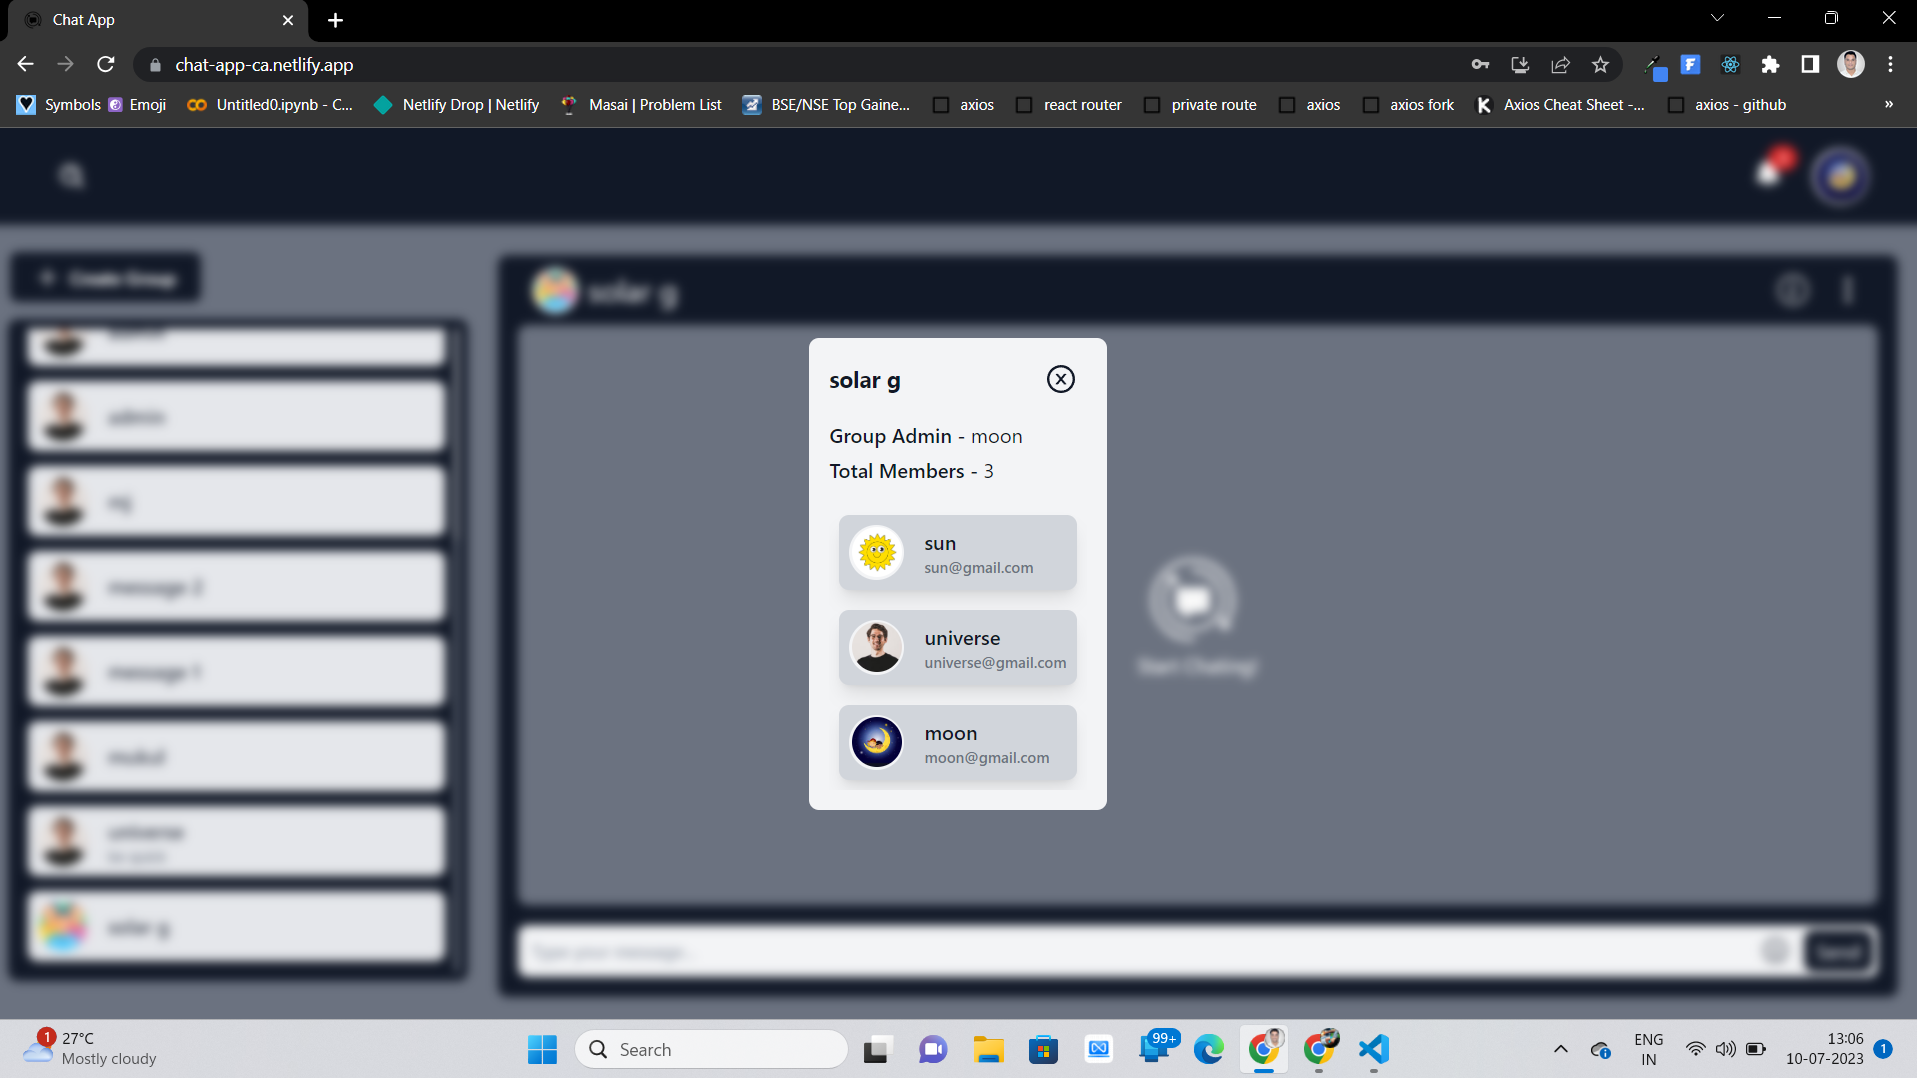The width and height of the screenshot is (1917, 1078).
Task: Open Chrome profile avatar
Action: point(1851,65)
